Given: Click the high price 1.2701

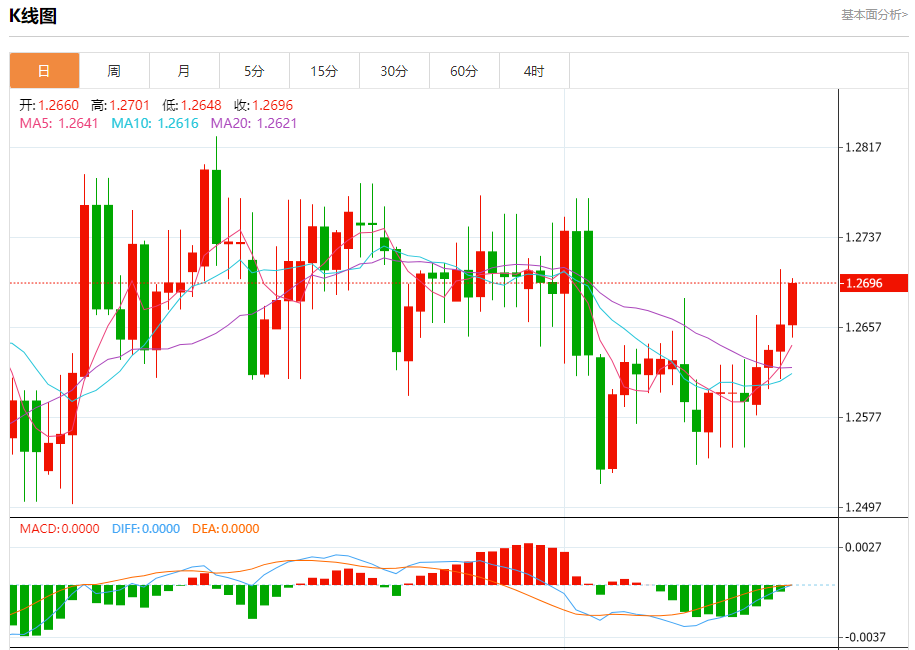Looking at the screenshot, I should [130, 106].
